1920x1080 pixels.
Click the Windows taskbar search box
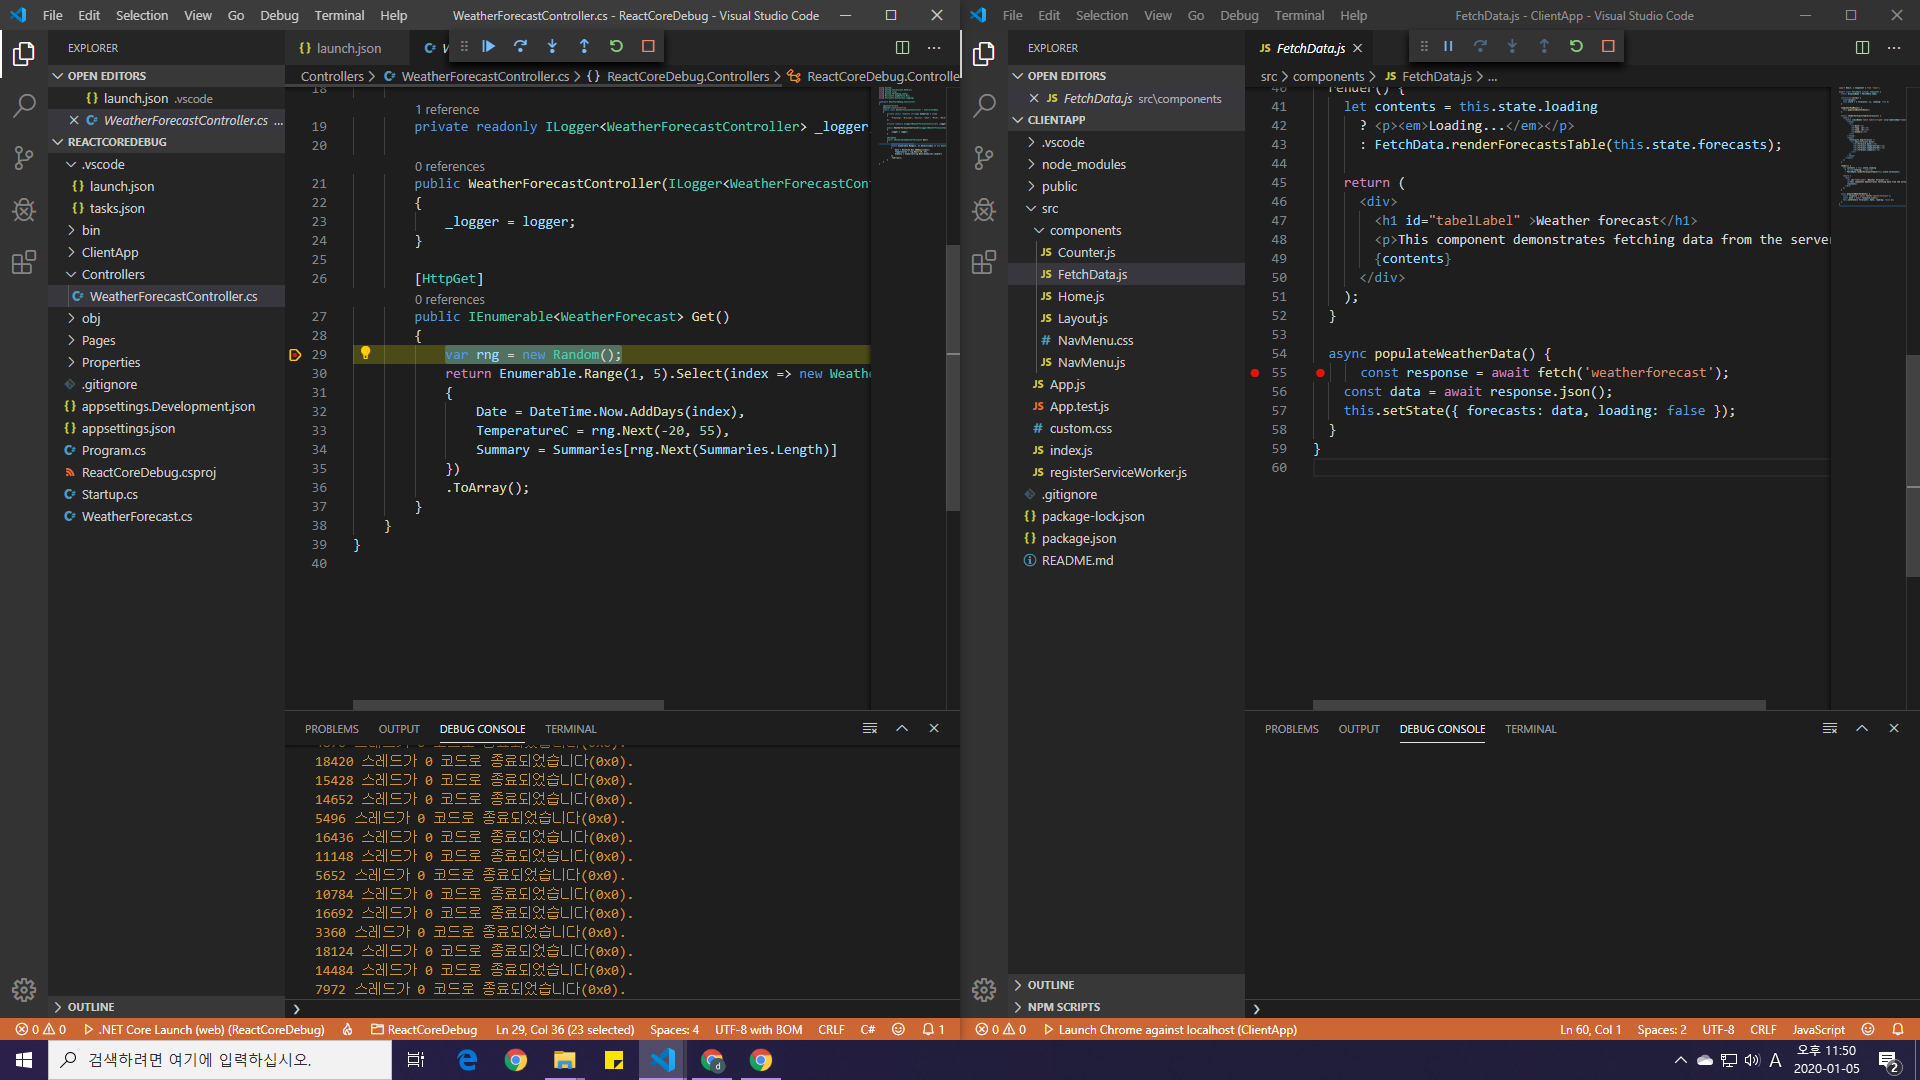tap(220, 1059)
